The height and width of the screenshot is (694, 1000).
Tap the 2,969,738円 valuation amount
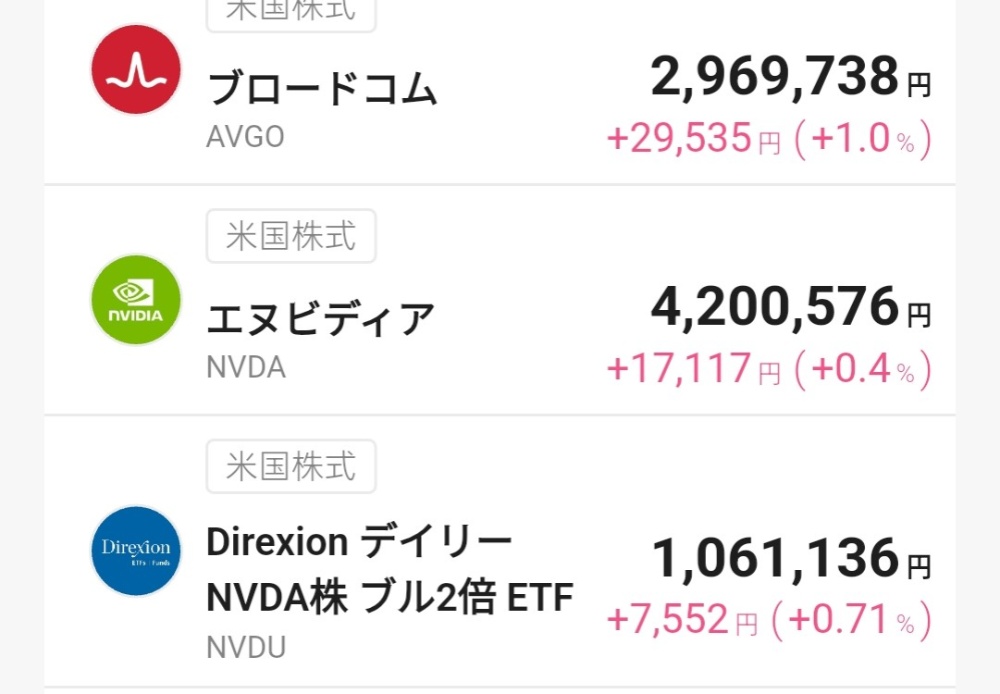791,77
